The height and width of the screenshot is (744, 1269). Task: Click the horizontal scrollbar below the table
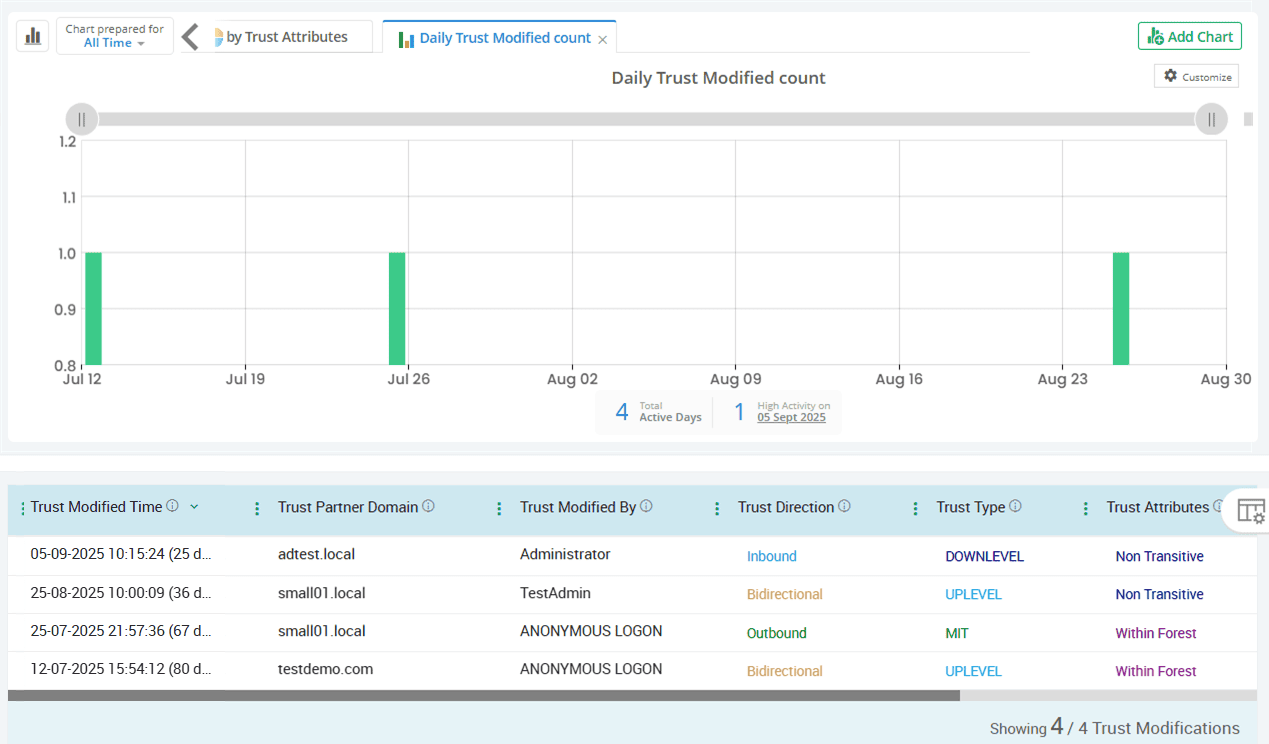tap(483, 695)
